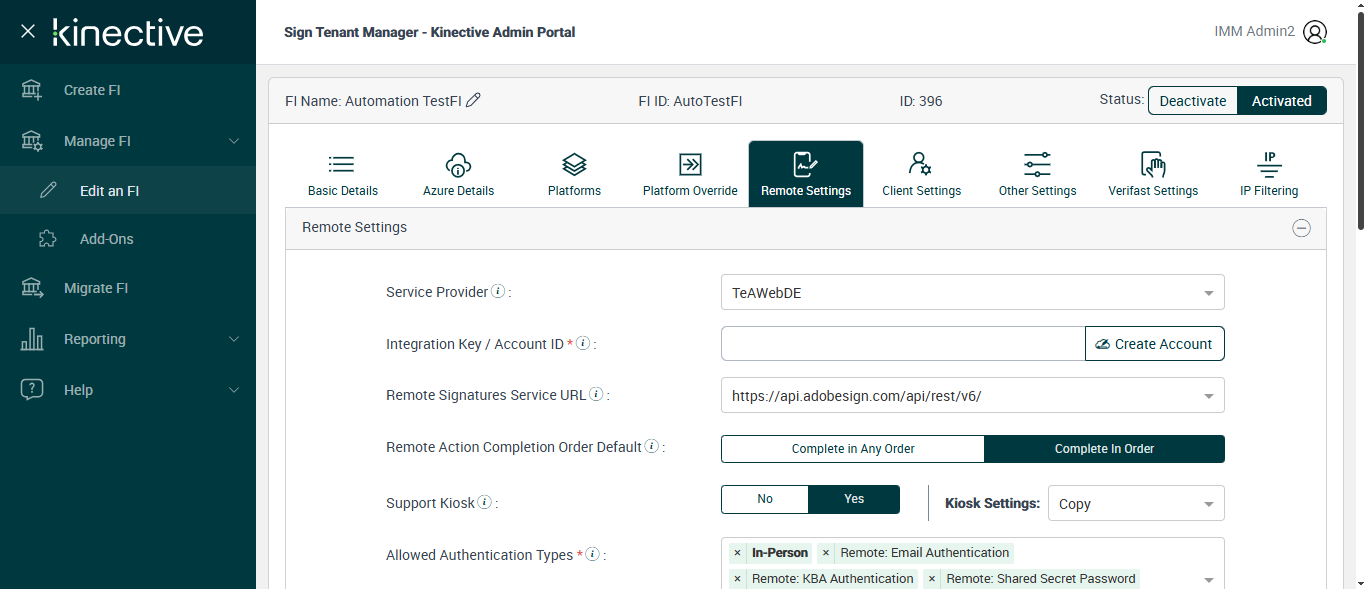The width and height of the screenshot is (1366, 589).
Task: Remove the In-Person authentication tag
Action: coord(737,553)
